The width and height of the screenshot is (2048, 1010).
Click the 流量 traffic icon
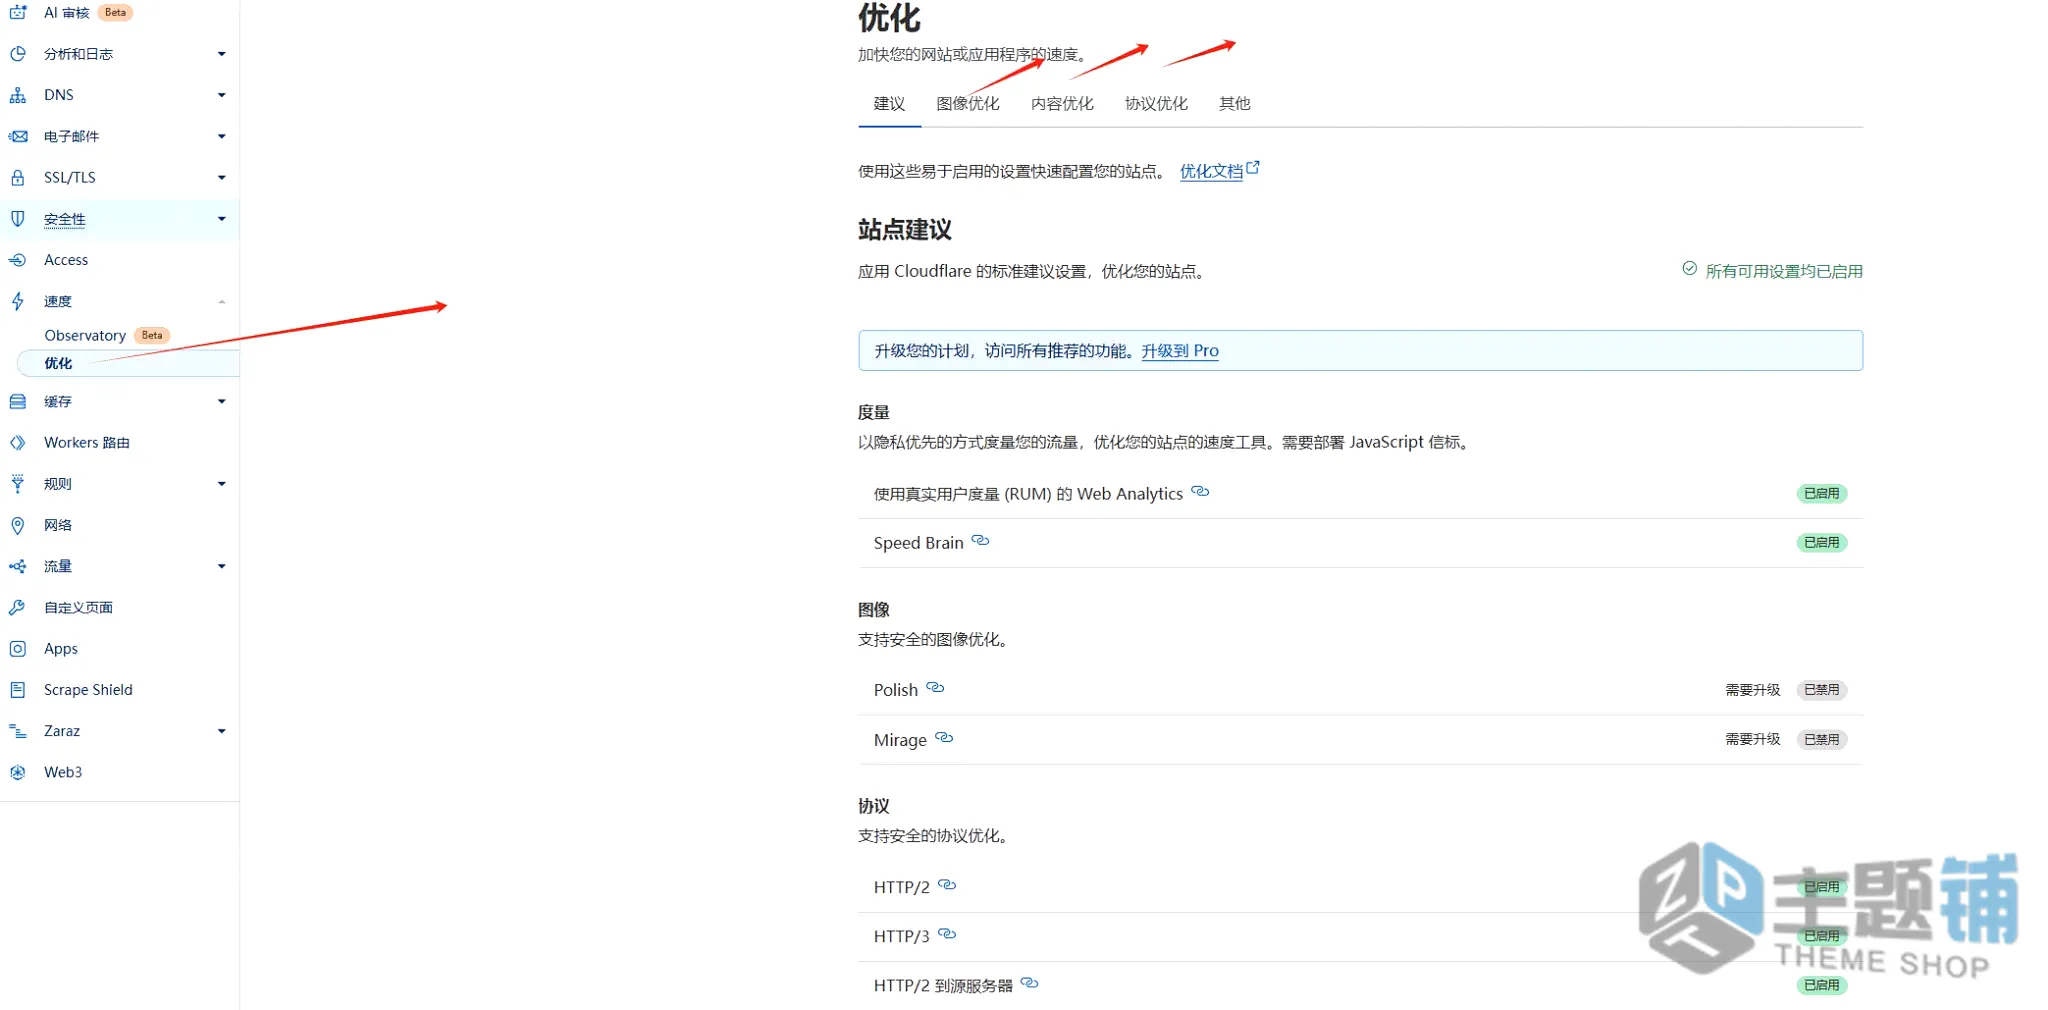[x=18, y=567]
